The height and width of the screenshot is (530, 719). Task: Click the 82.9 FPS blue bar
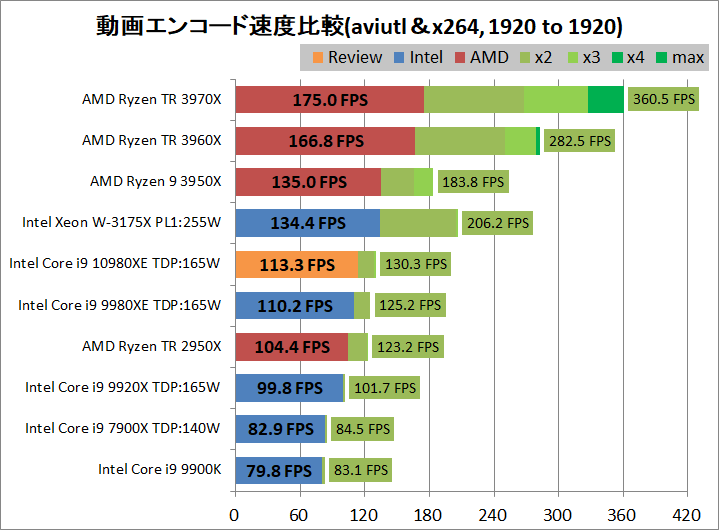(280, 429)
